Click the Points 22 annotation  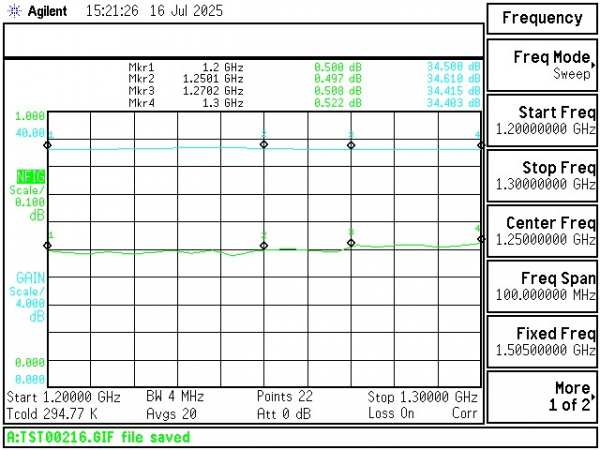coord(285,396)
